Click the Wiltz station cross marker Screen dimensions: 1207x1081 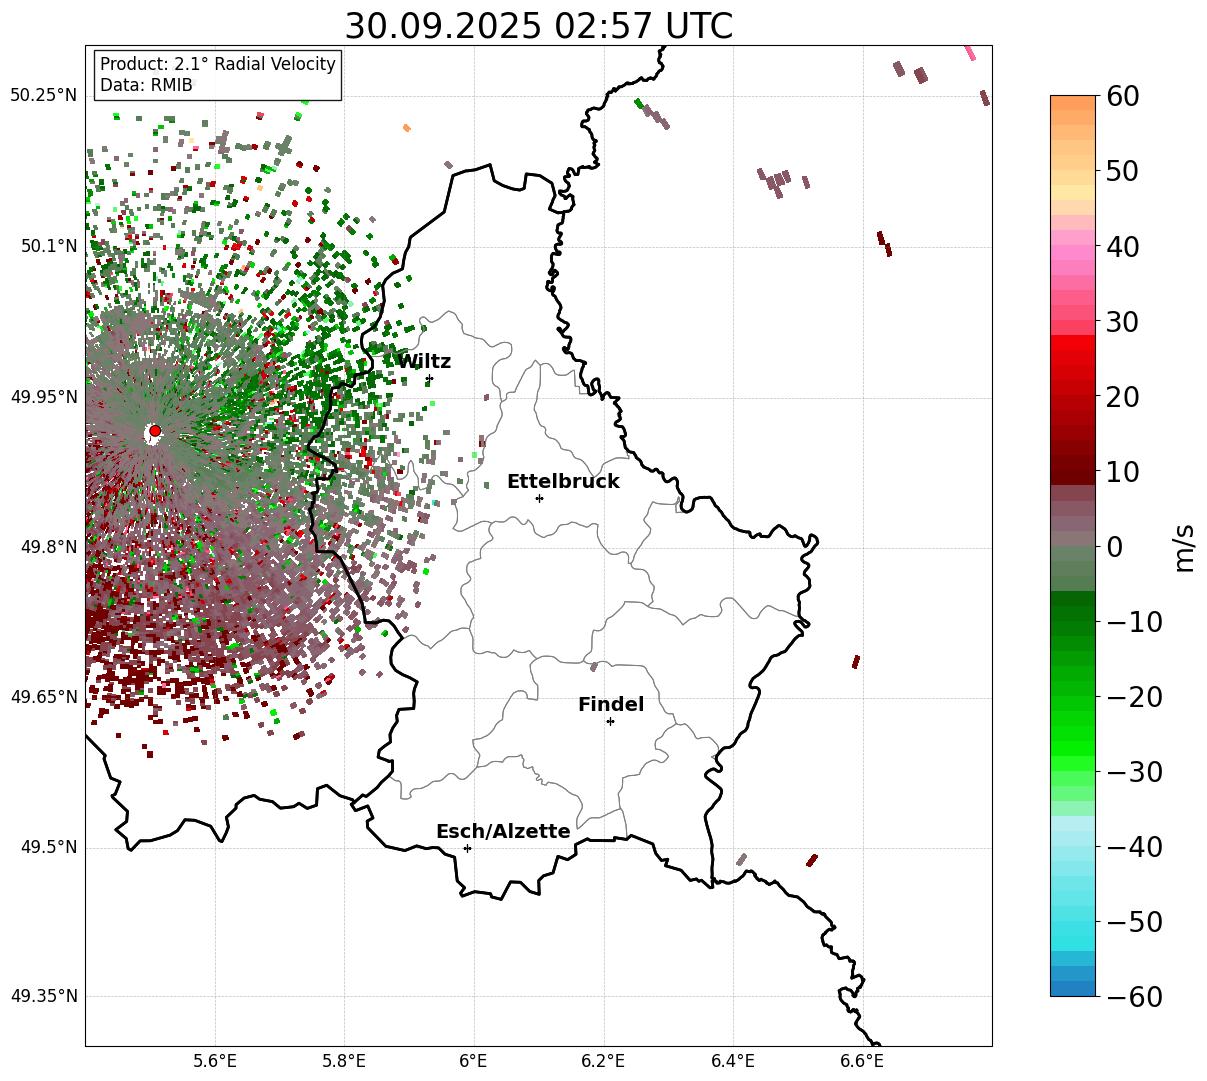pos(429,379)
